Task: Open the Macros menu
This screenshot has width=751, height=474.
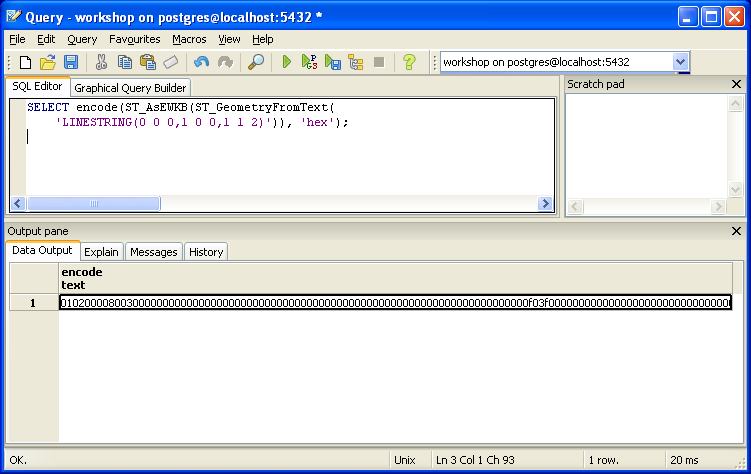Action: tap(189, 39)
